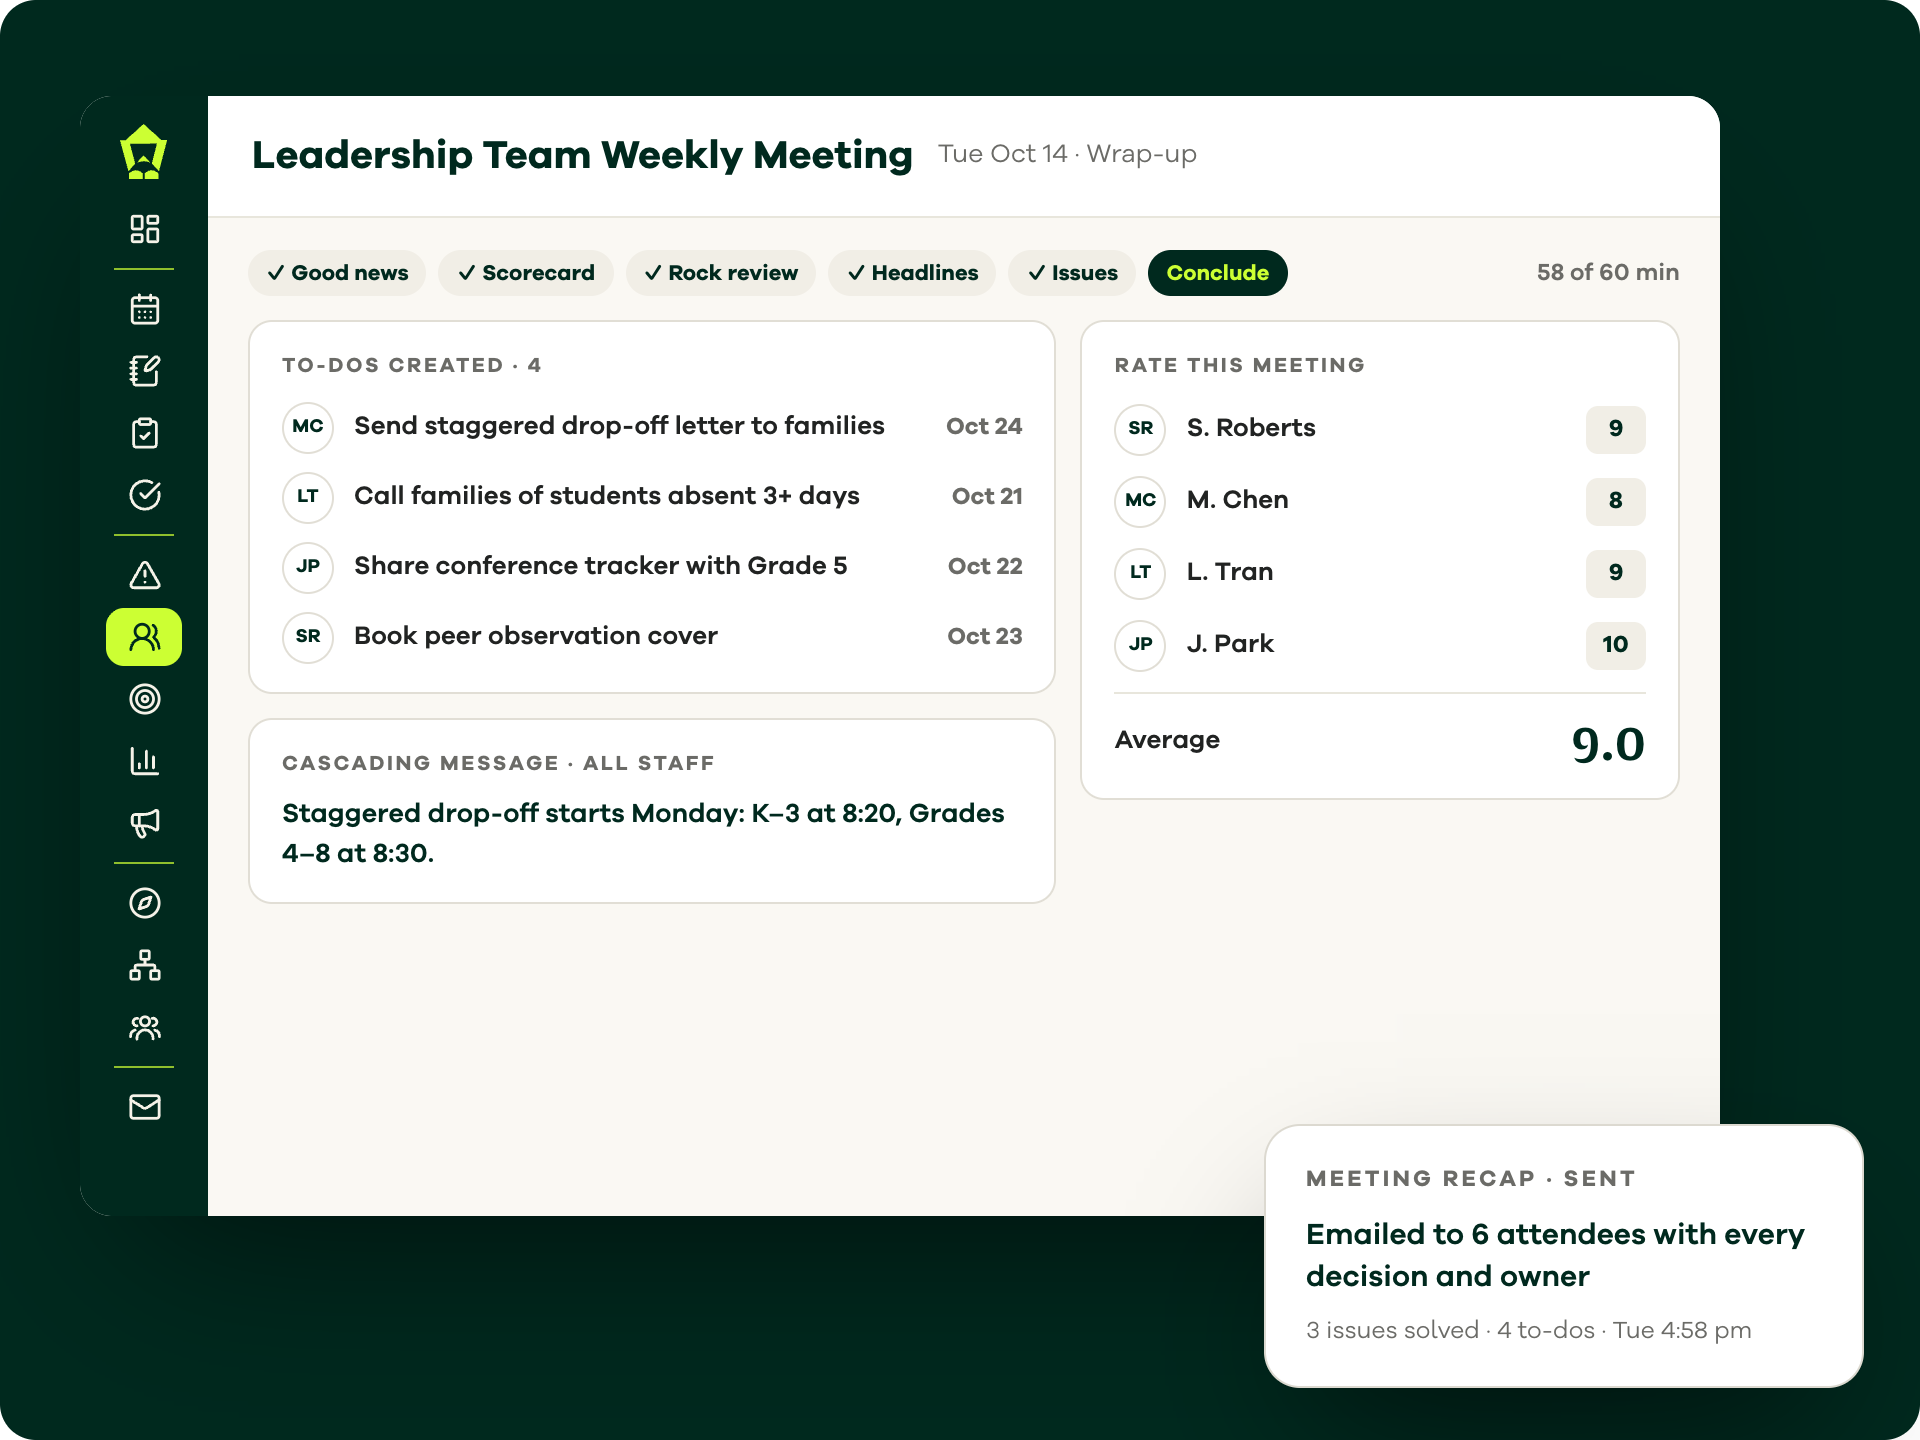Open the dashboard grid icon
Image resolution: width=1920 pixels, height=1440 pixels.
tap(145, 229)
